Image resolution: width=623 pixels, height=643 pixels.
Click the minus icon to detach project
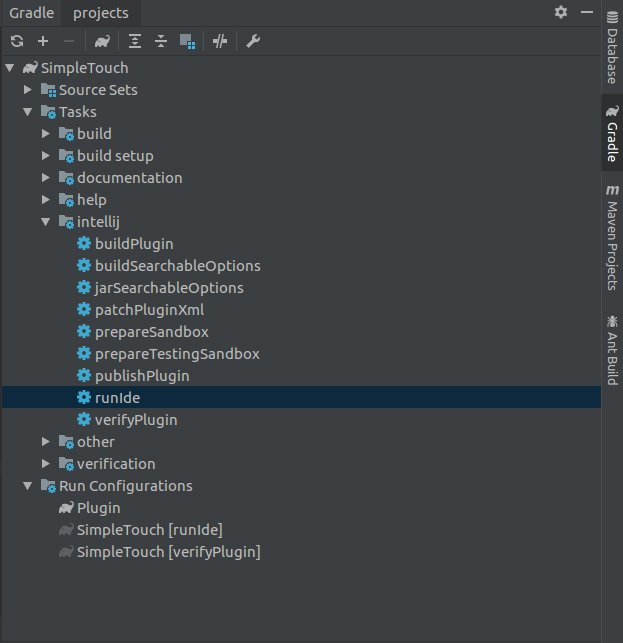click(69, 41)
